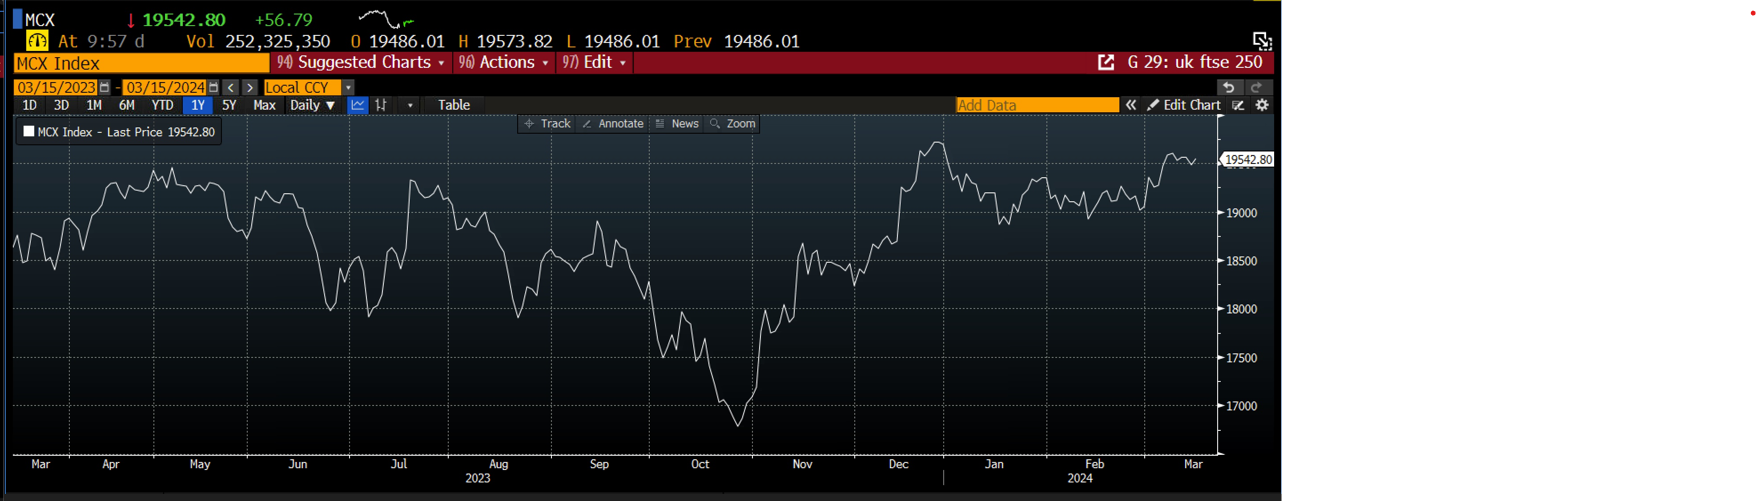Click the last price tag 19542.80 on axis
Screen dimensions: 1757x501
click(x=1247, y=160)
